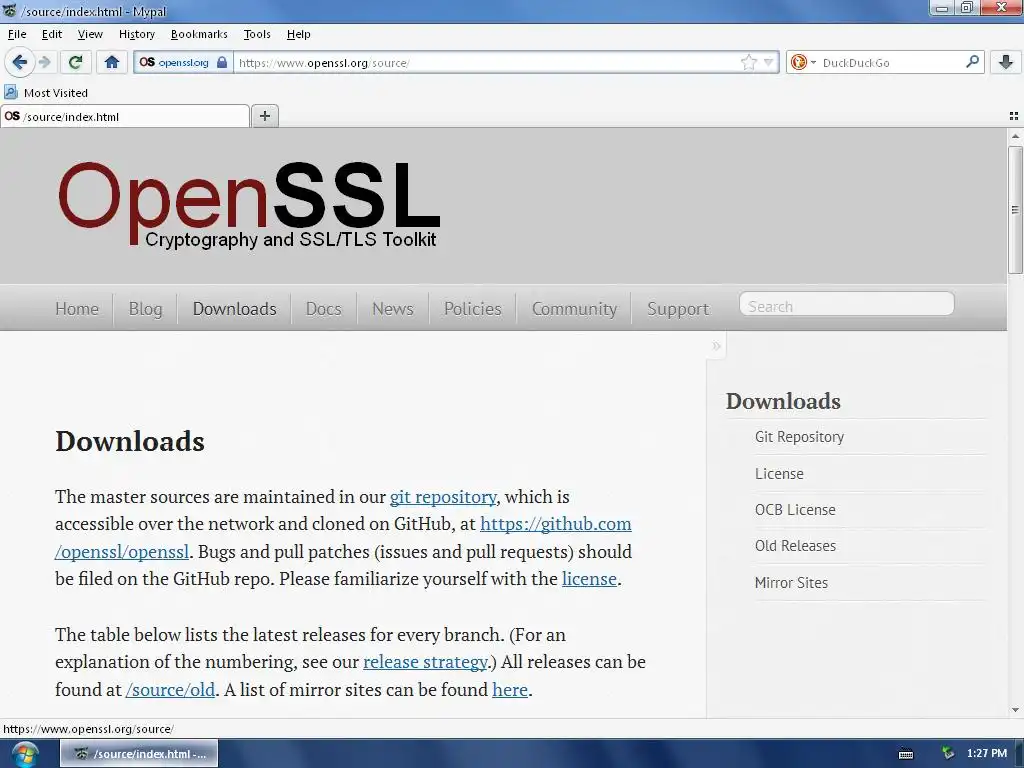
Task: Click the Forward arrow button
Action: point(44,63)
